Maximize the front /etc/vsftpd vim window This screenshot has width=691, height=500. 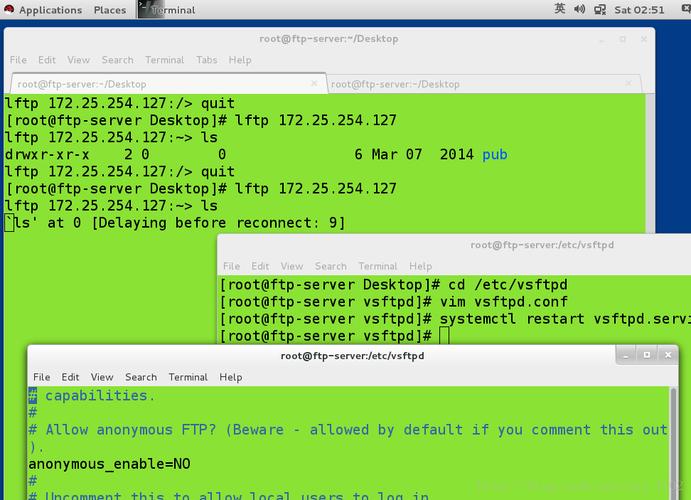point(647,354)
